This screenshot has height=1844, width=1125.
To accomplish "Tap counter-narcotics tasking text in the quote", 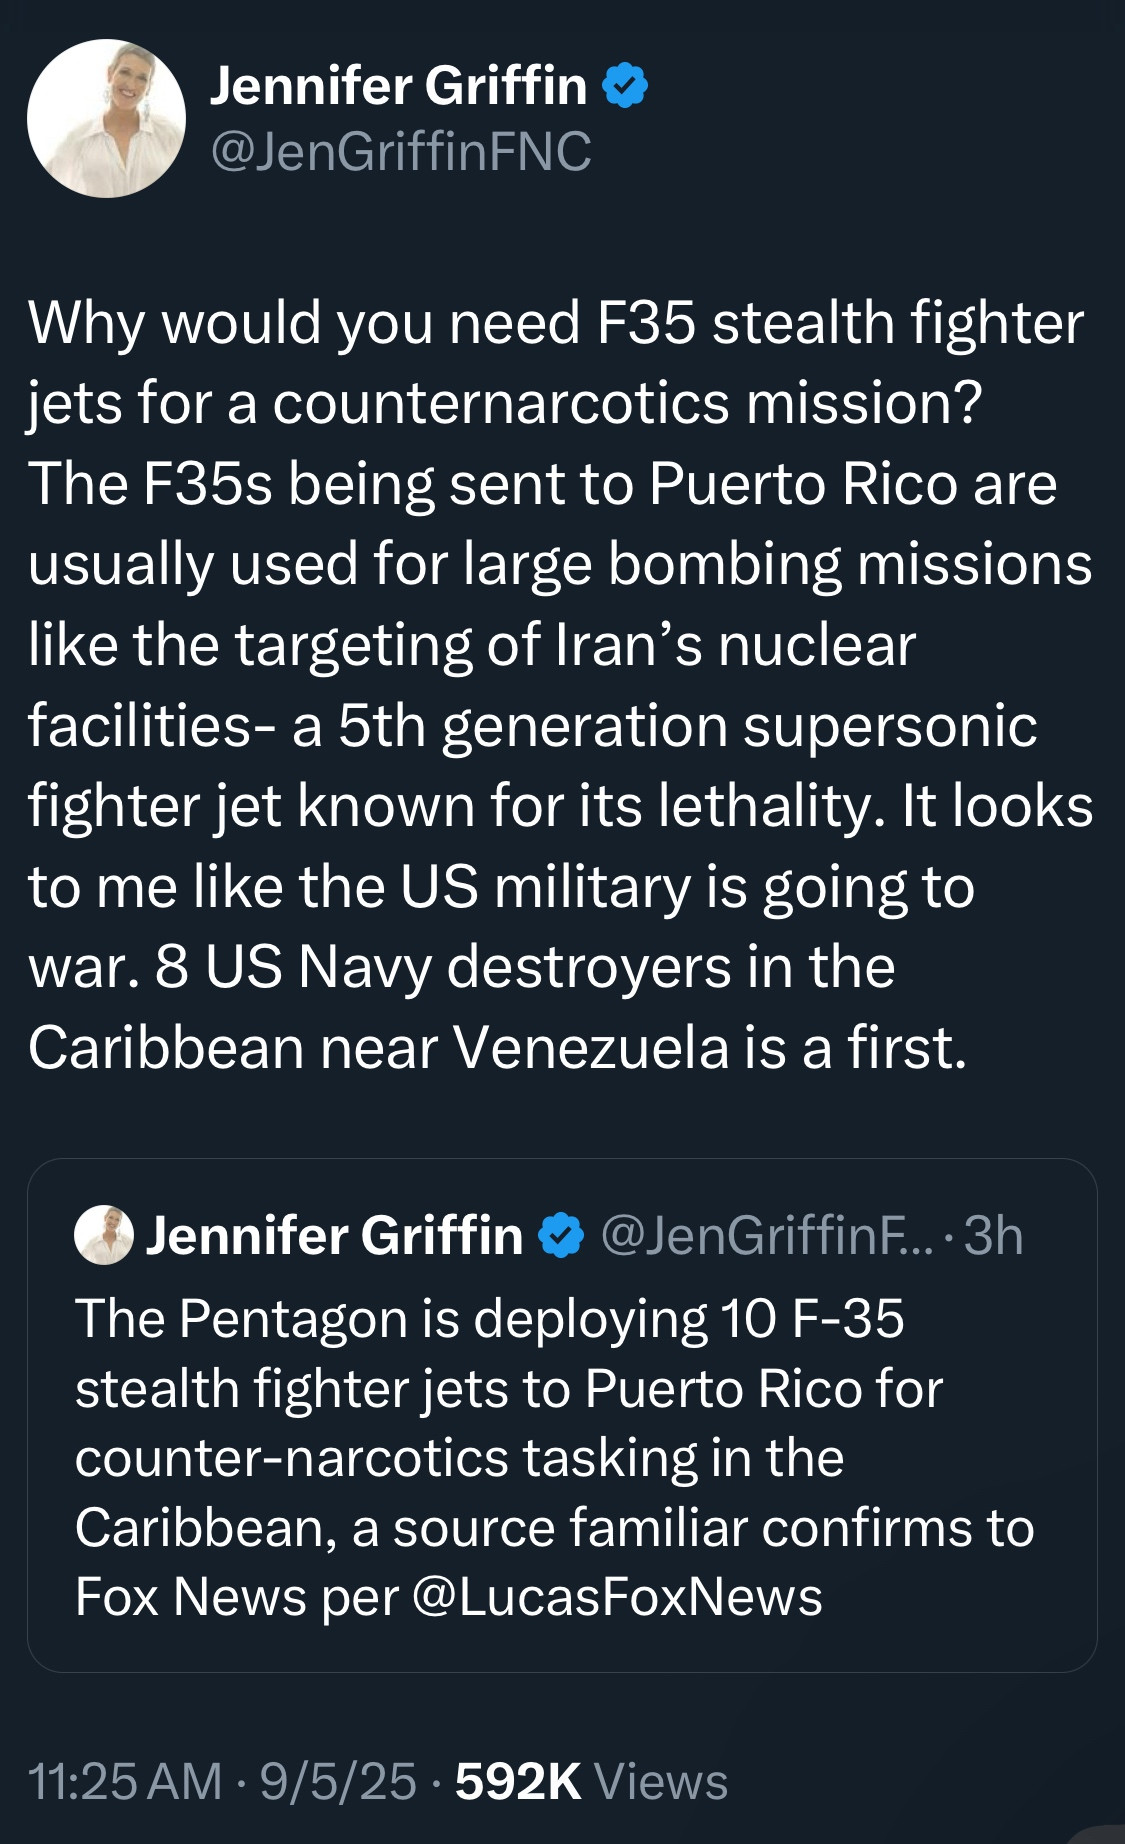I will point(385,1458).
